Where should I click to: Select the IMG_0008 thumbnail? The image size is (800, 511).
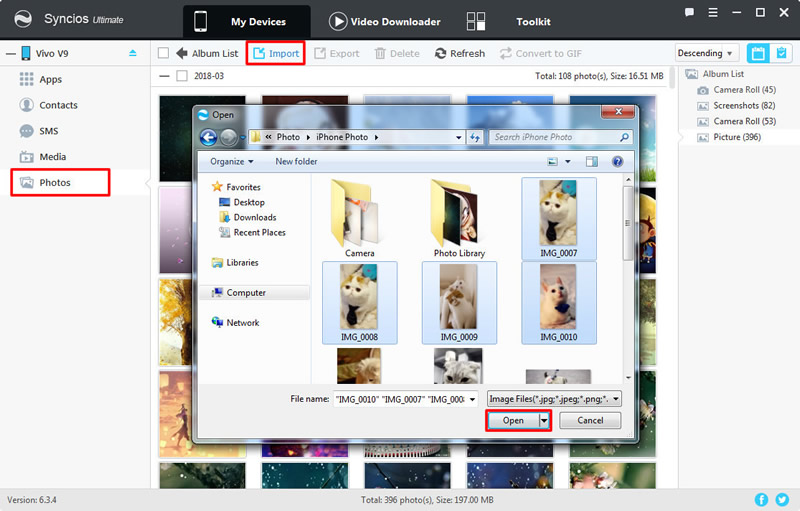360,303
